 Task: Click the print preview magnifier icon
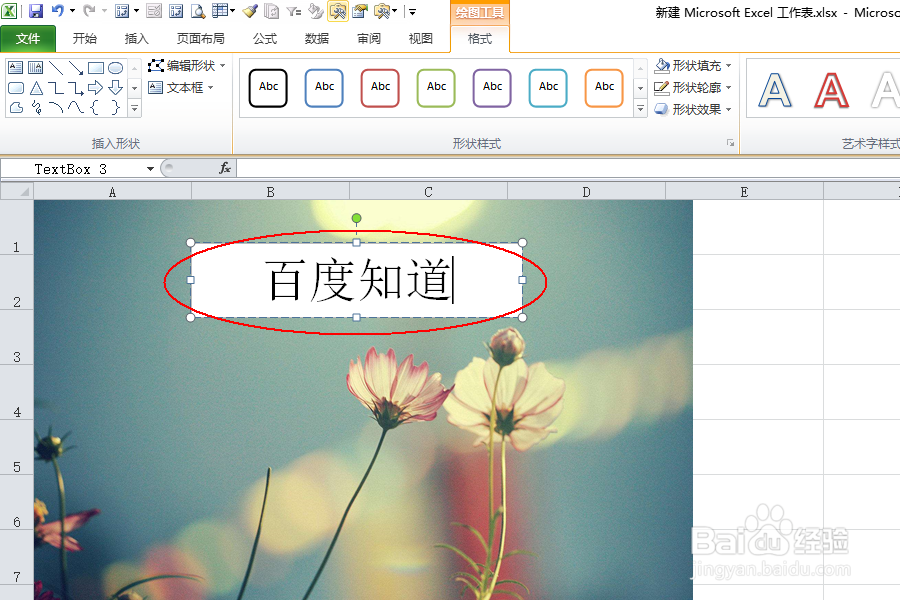[x=197, y=11]
